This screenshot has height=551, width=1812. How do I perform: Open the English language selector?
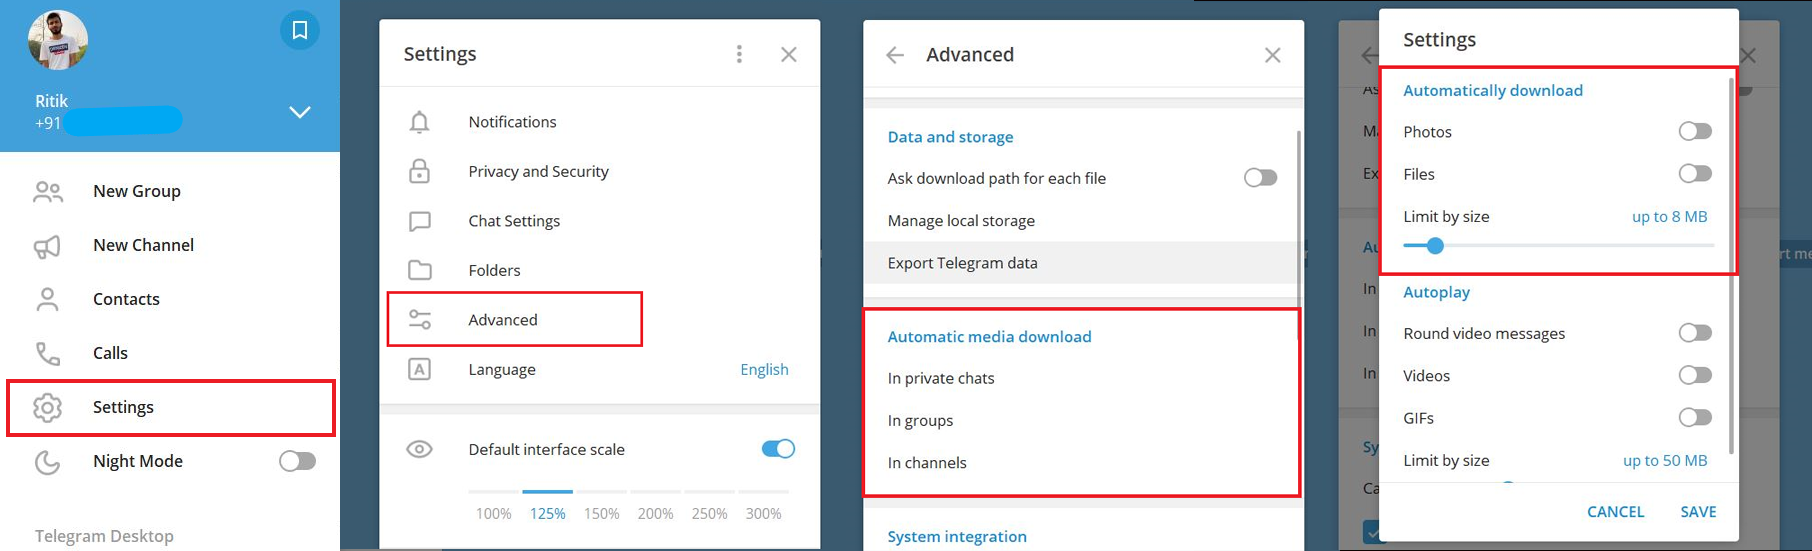coord(764,370)
